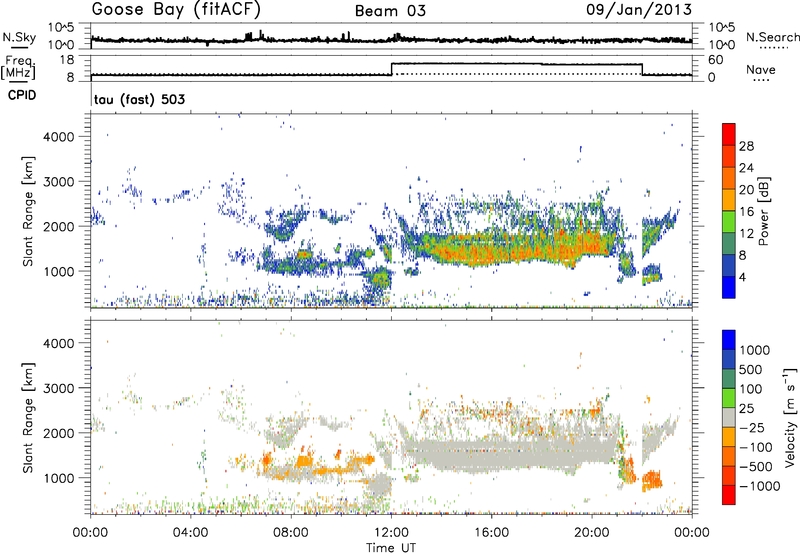
Task: Click the bright blue bottom Power colorbar segment
Action: (729, 287)
